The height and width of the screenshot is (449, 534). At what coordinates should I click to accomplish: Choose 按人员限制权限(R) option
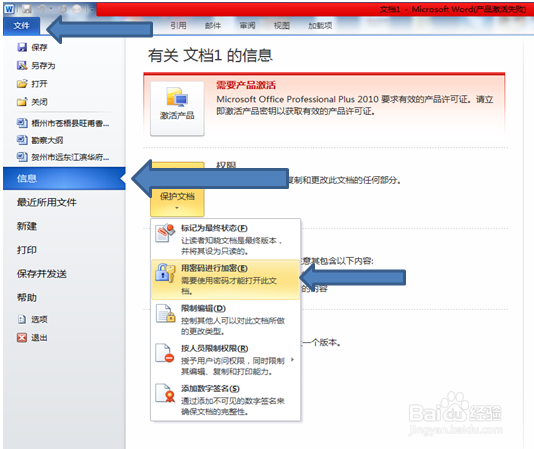coord(225,360)
